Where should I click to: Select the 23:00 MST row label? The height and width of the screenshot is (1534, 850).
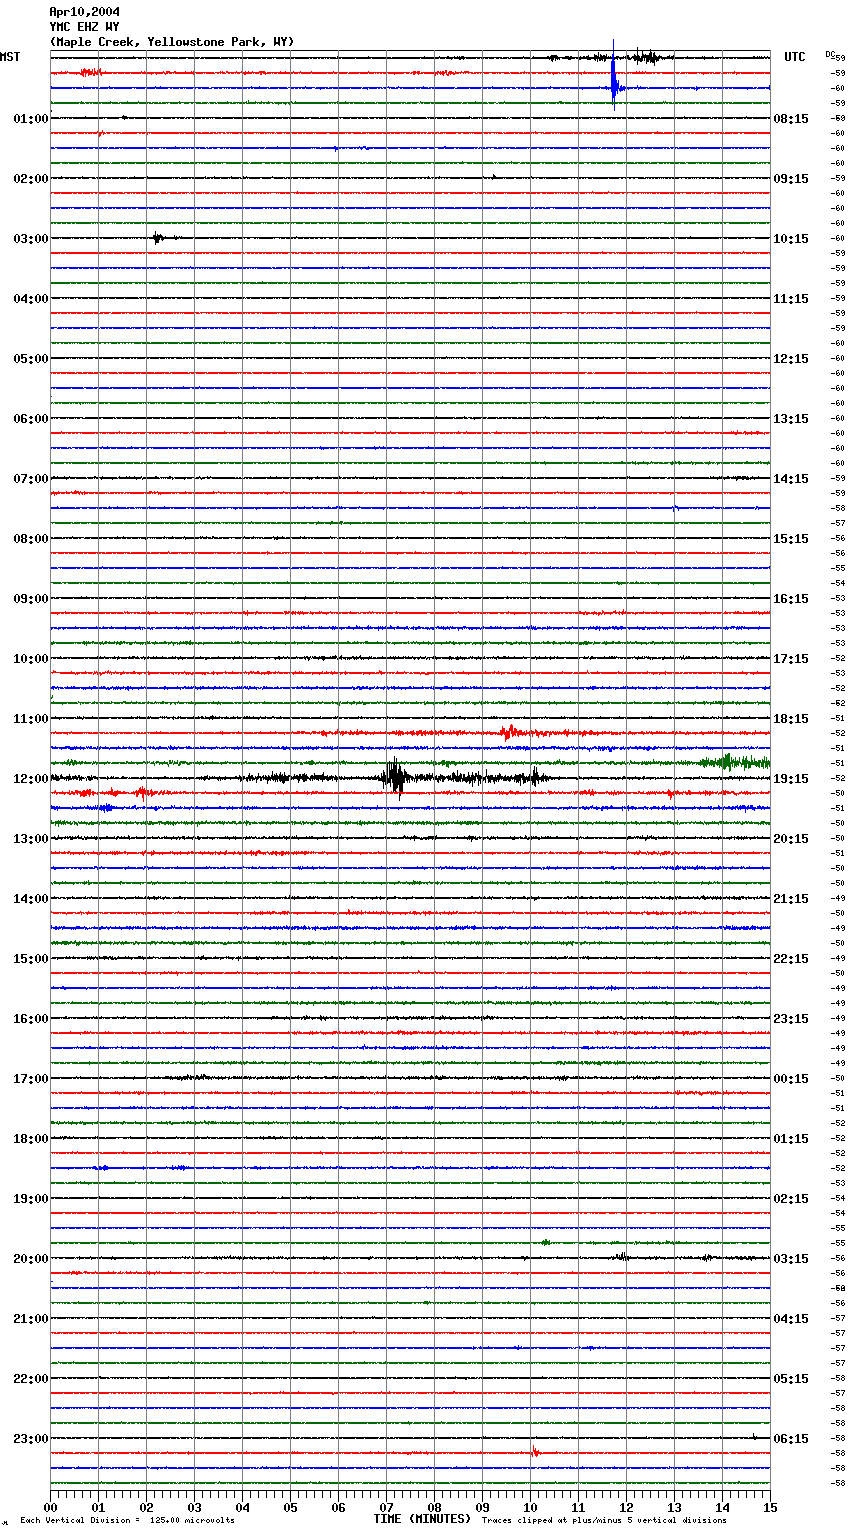point(30,1438)
